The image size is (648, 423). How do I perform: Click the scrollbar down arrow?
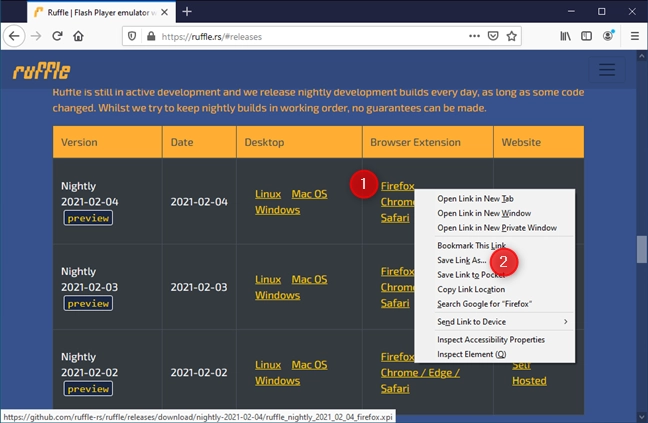click(x=641, y=417)
